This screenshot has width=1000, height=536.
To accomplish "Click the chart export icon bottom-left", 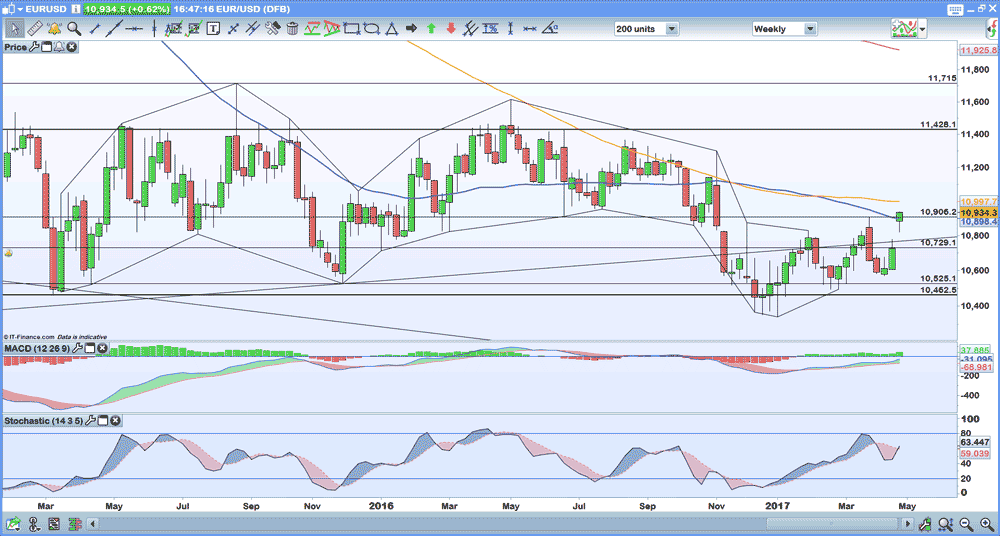I will coord(13,523).
